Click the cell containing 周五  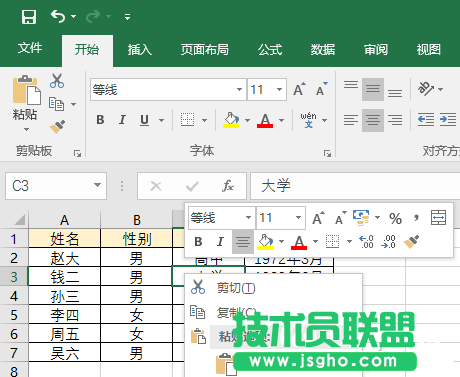pyautogui.click(x=65, y=334)
